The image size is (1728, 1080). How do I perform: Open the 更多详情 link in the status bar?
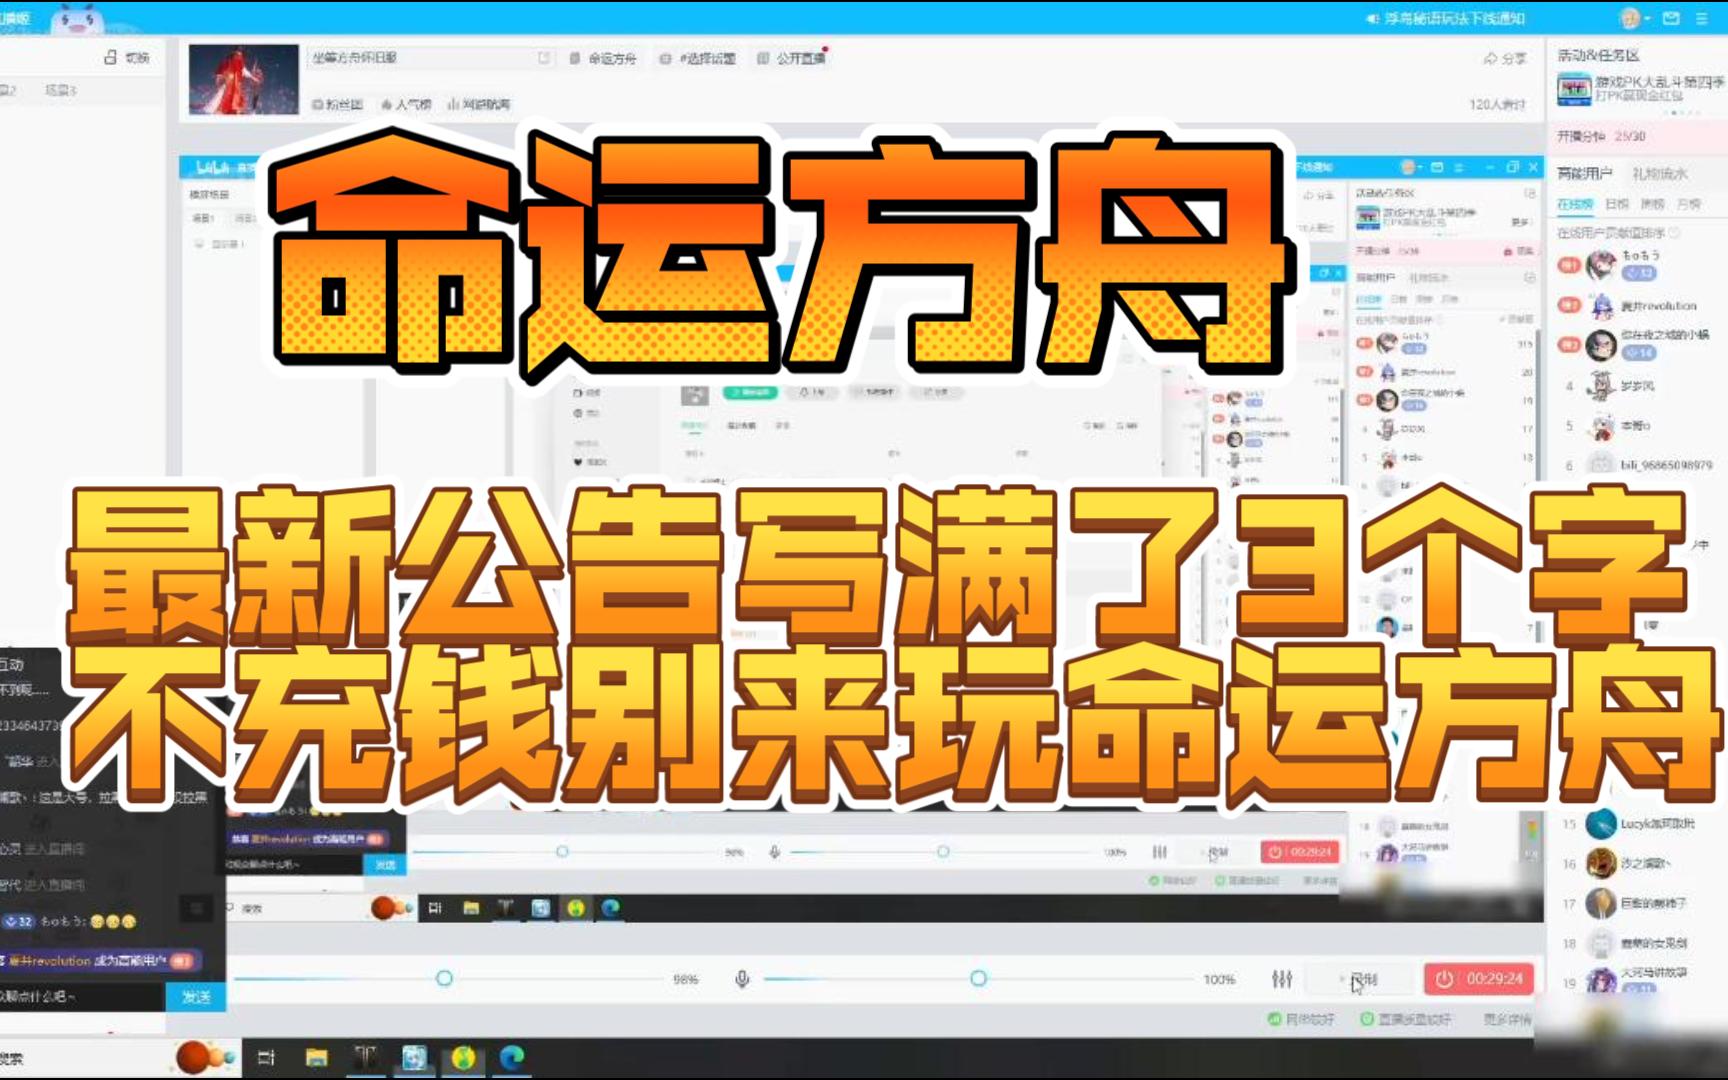tap(1507, 1019)
